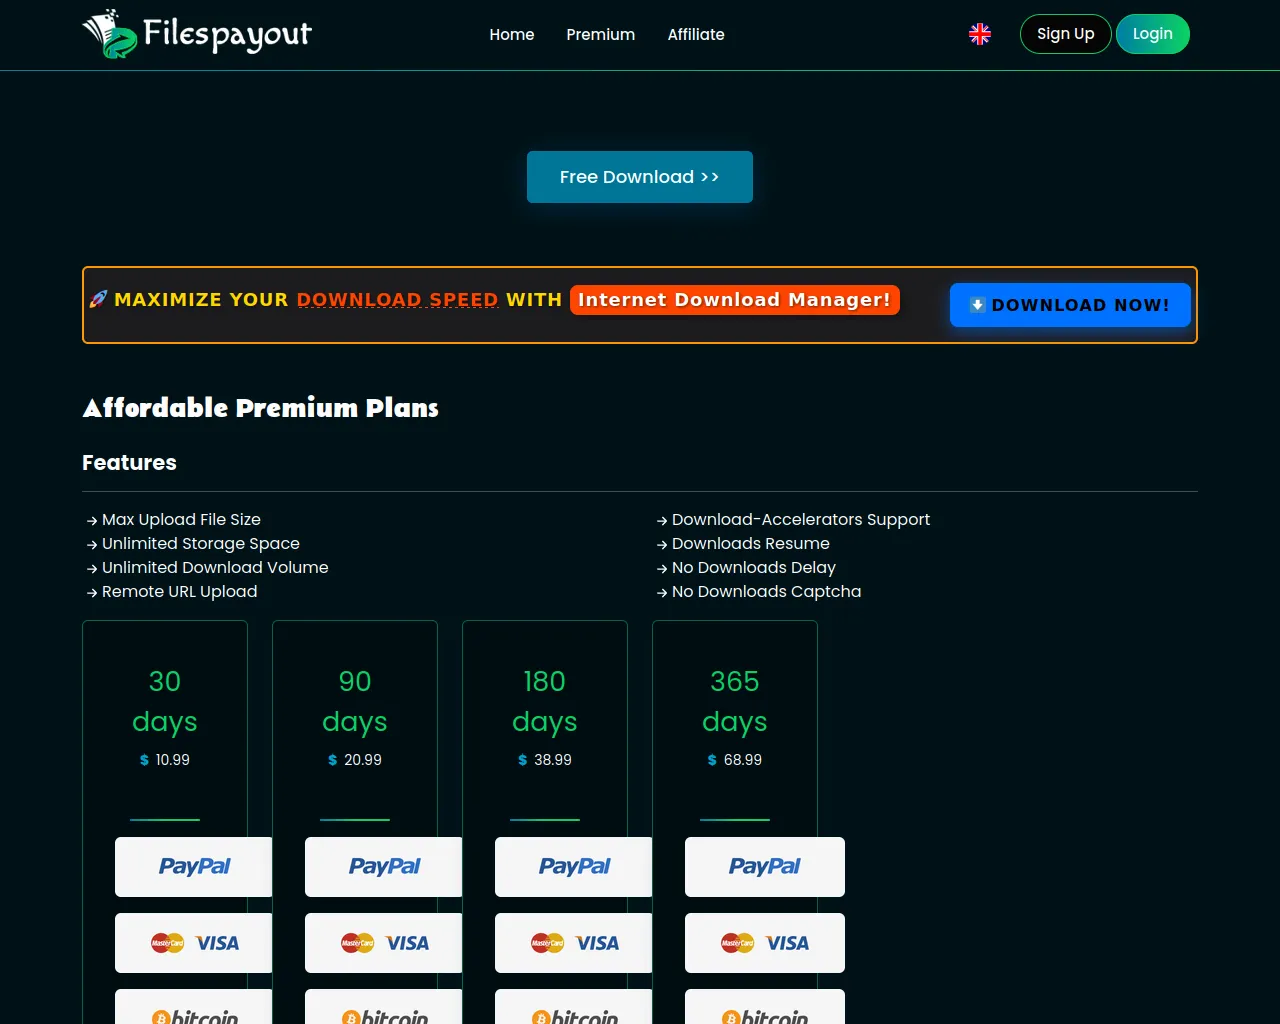Pay for 30 days plan with PayPal
Screen dimensions: 1280x1024
(x=194, y=867)
